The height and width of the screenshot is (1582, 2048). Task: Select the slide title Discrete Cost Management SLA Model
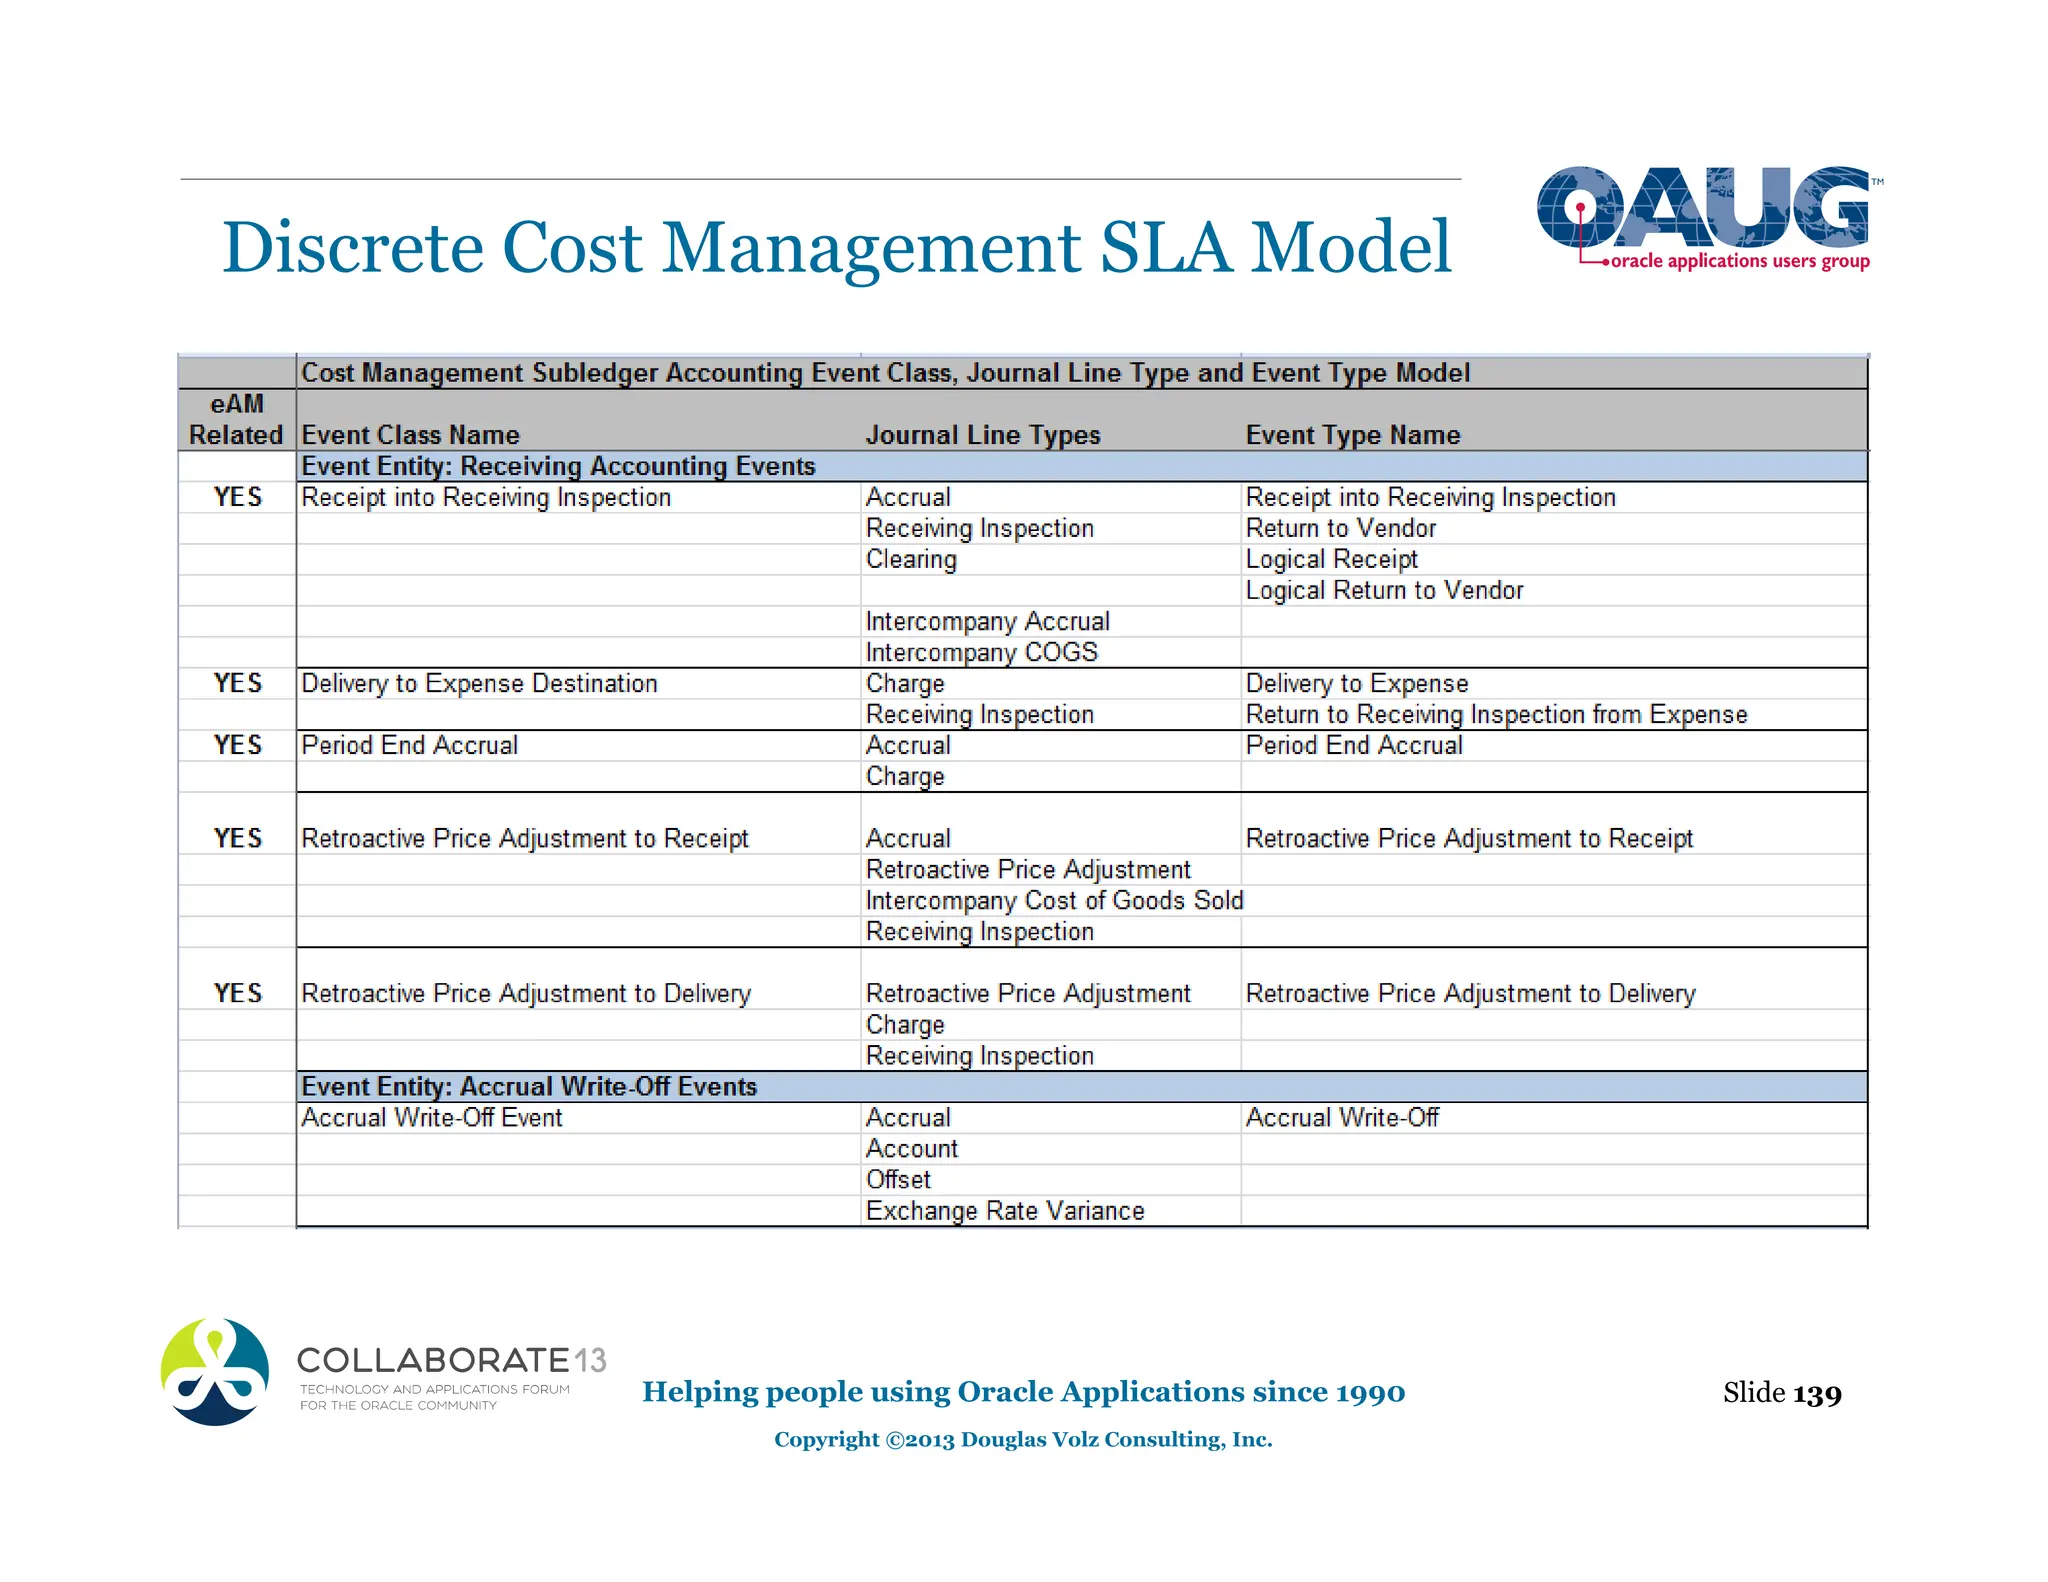[x=836, y=247]
